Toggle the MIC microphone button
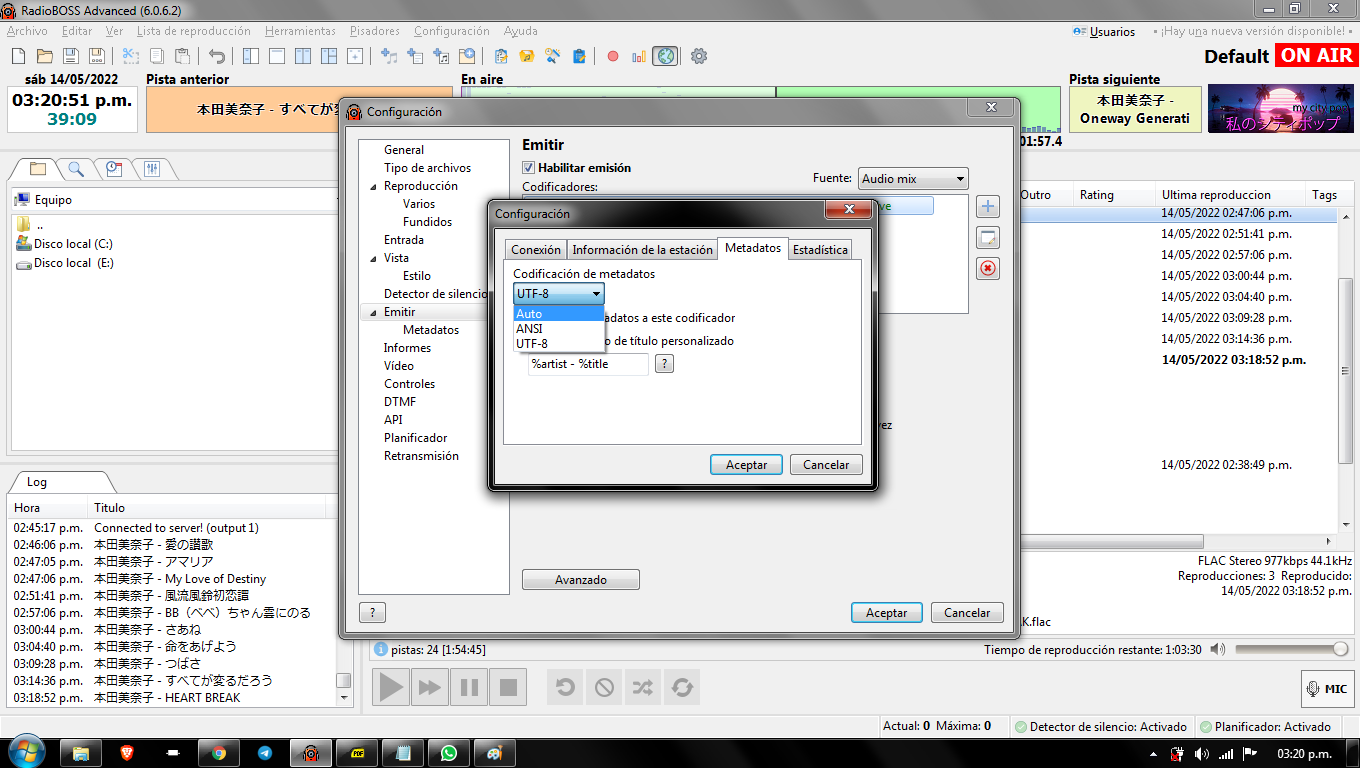 click(1327, 688)
